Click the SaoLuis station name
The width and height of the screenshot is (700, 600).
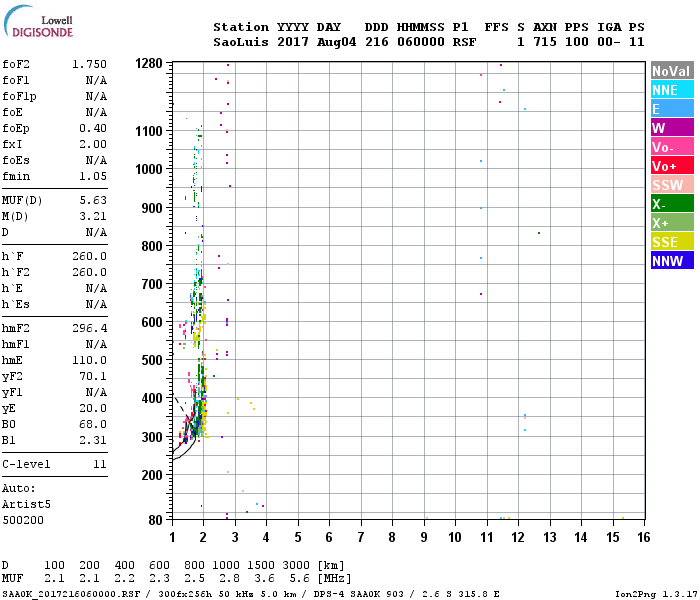tap(241, 42)
